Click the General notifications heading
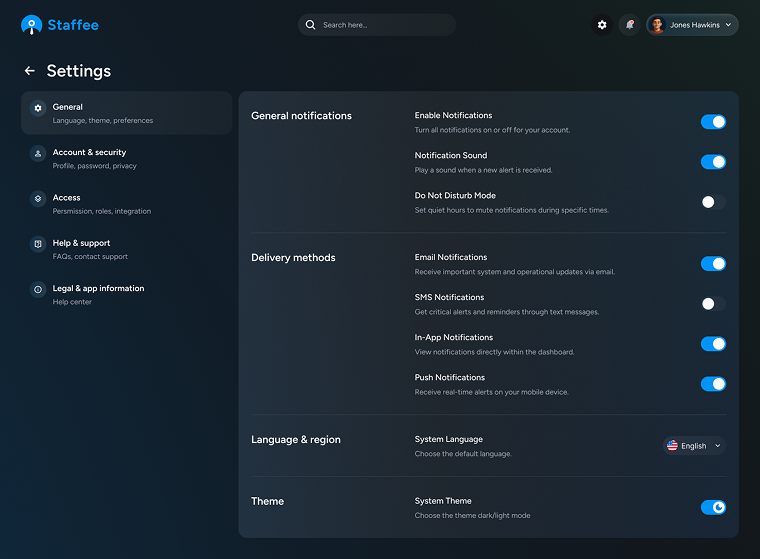Viewport: 760px width, 559px height. click(x=301, y=116)
